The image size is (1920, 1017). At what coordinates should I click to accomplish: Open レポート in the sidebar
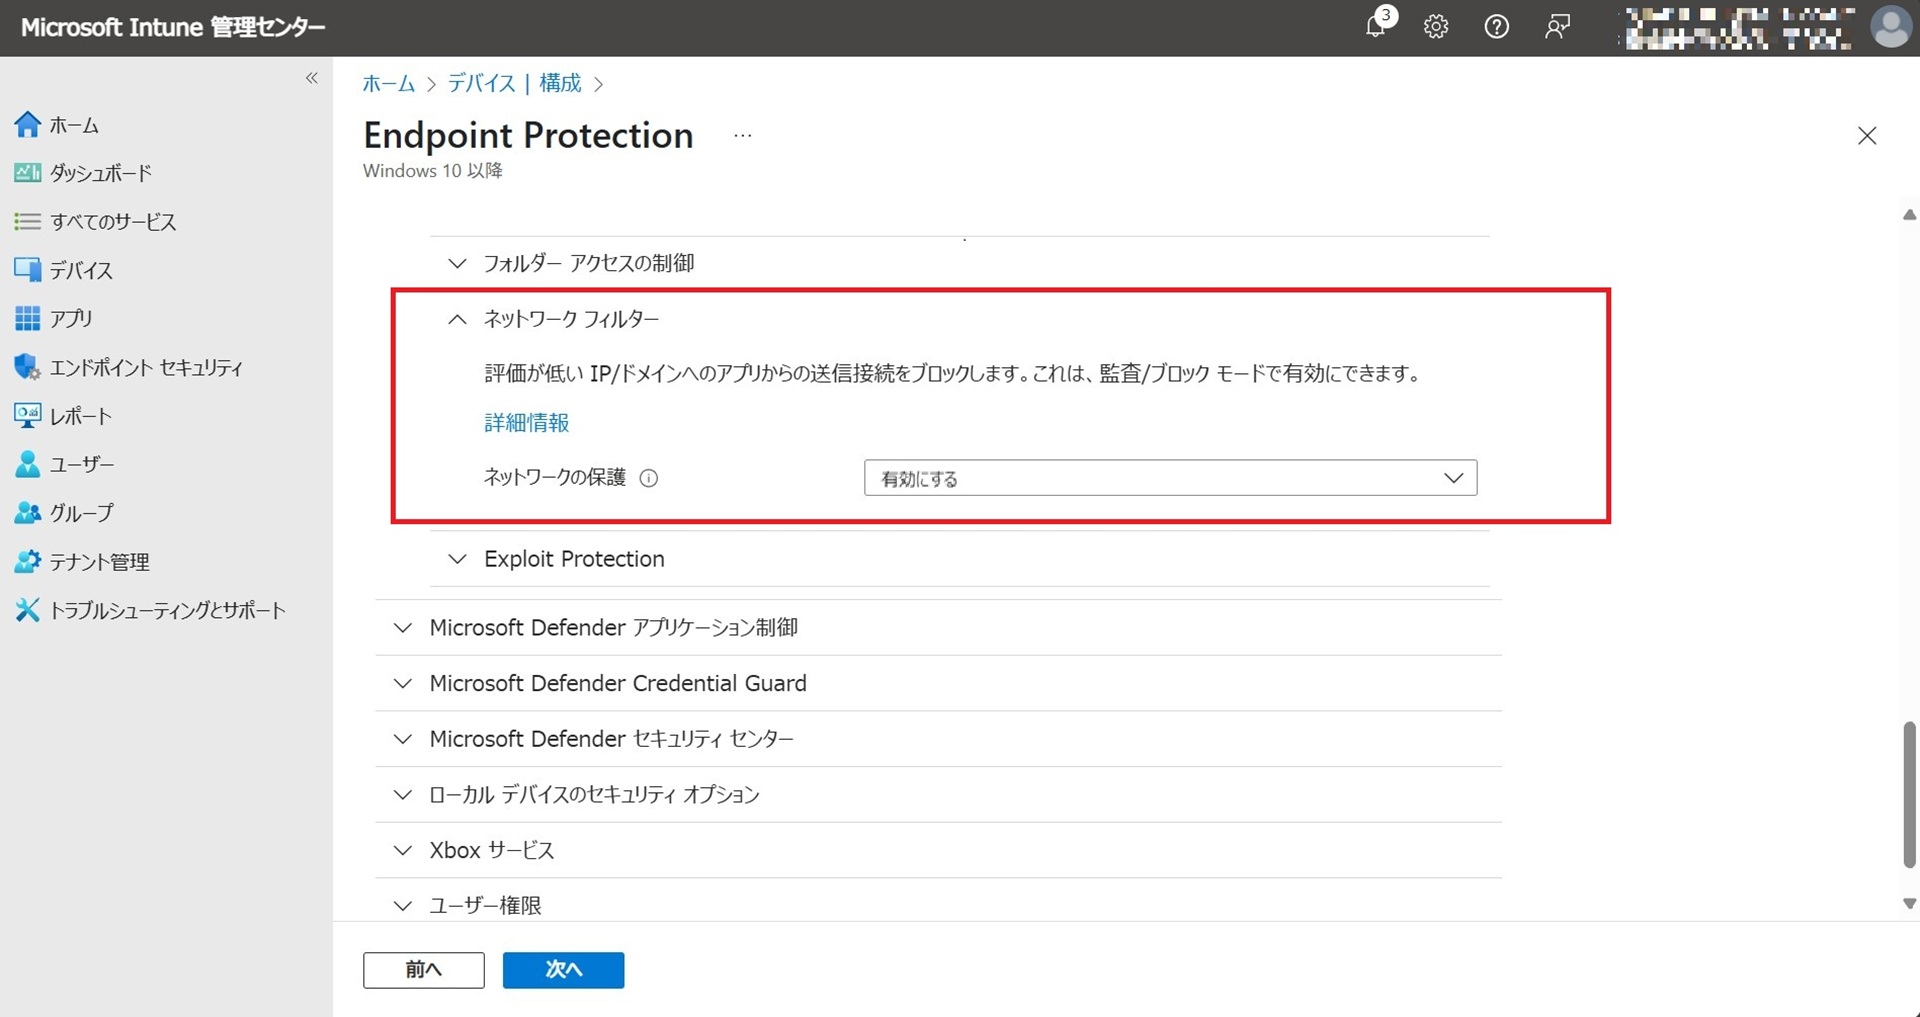[x=81, y=415]
